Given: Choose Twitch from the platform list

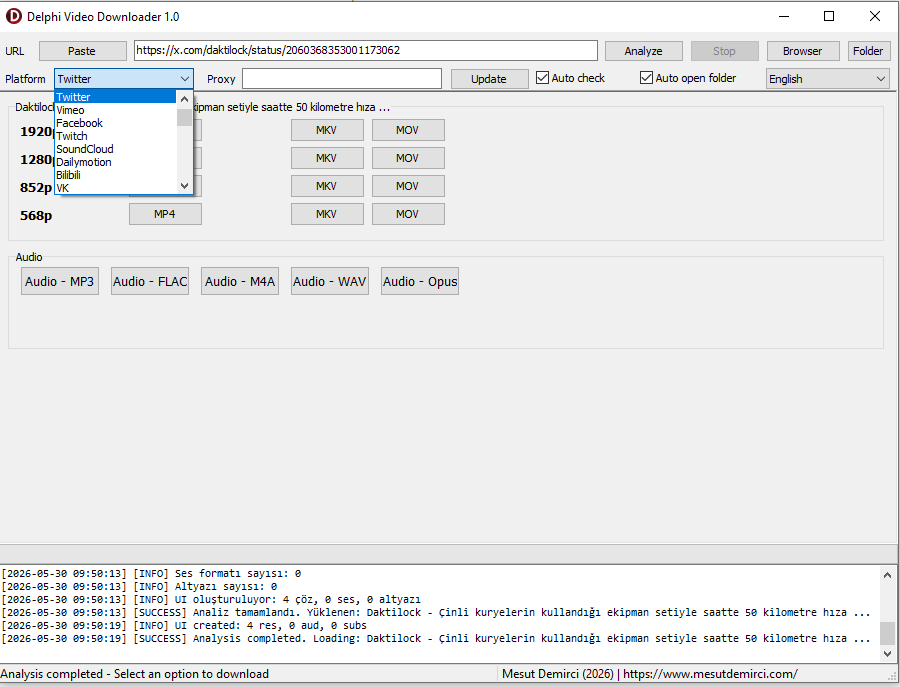Looking at the screenshot, I should 115,136.
